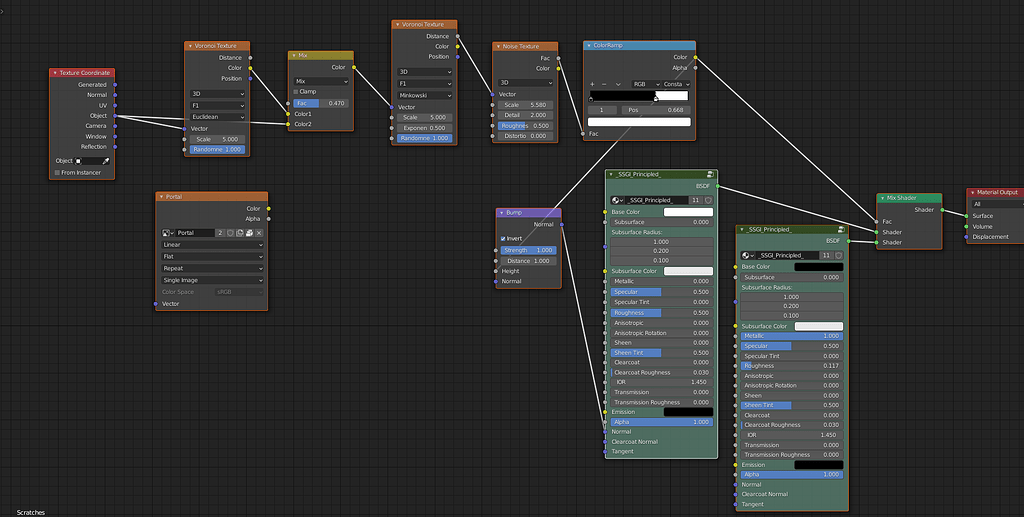Open node tree browser in white-base _SSGI_Principled_ node
Image resolution: width=1024 pixels, height=517 pixels.
click(617, 200)
